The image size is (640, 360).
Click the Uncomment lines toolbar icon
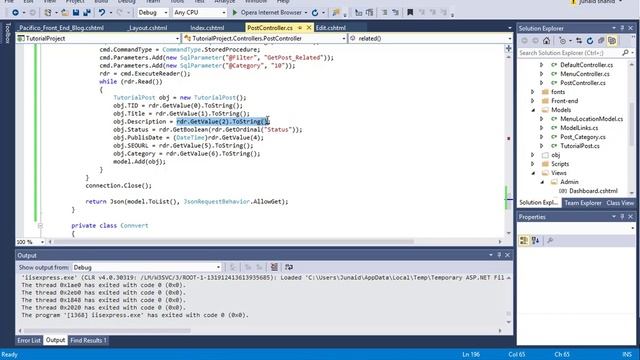(396, 13)
